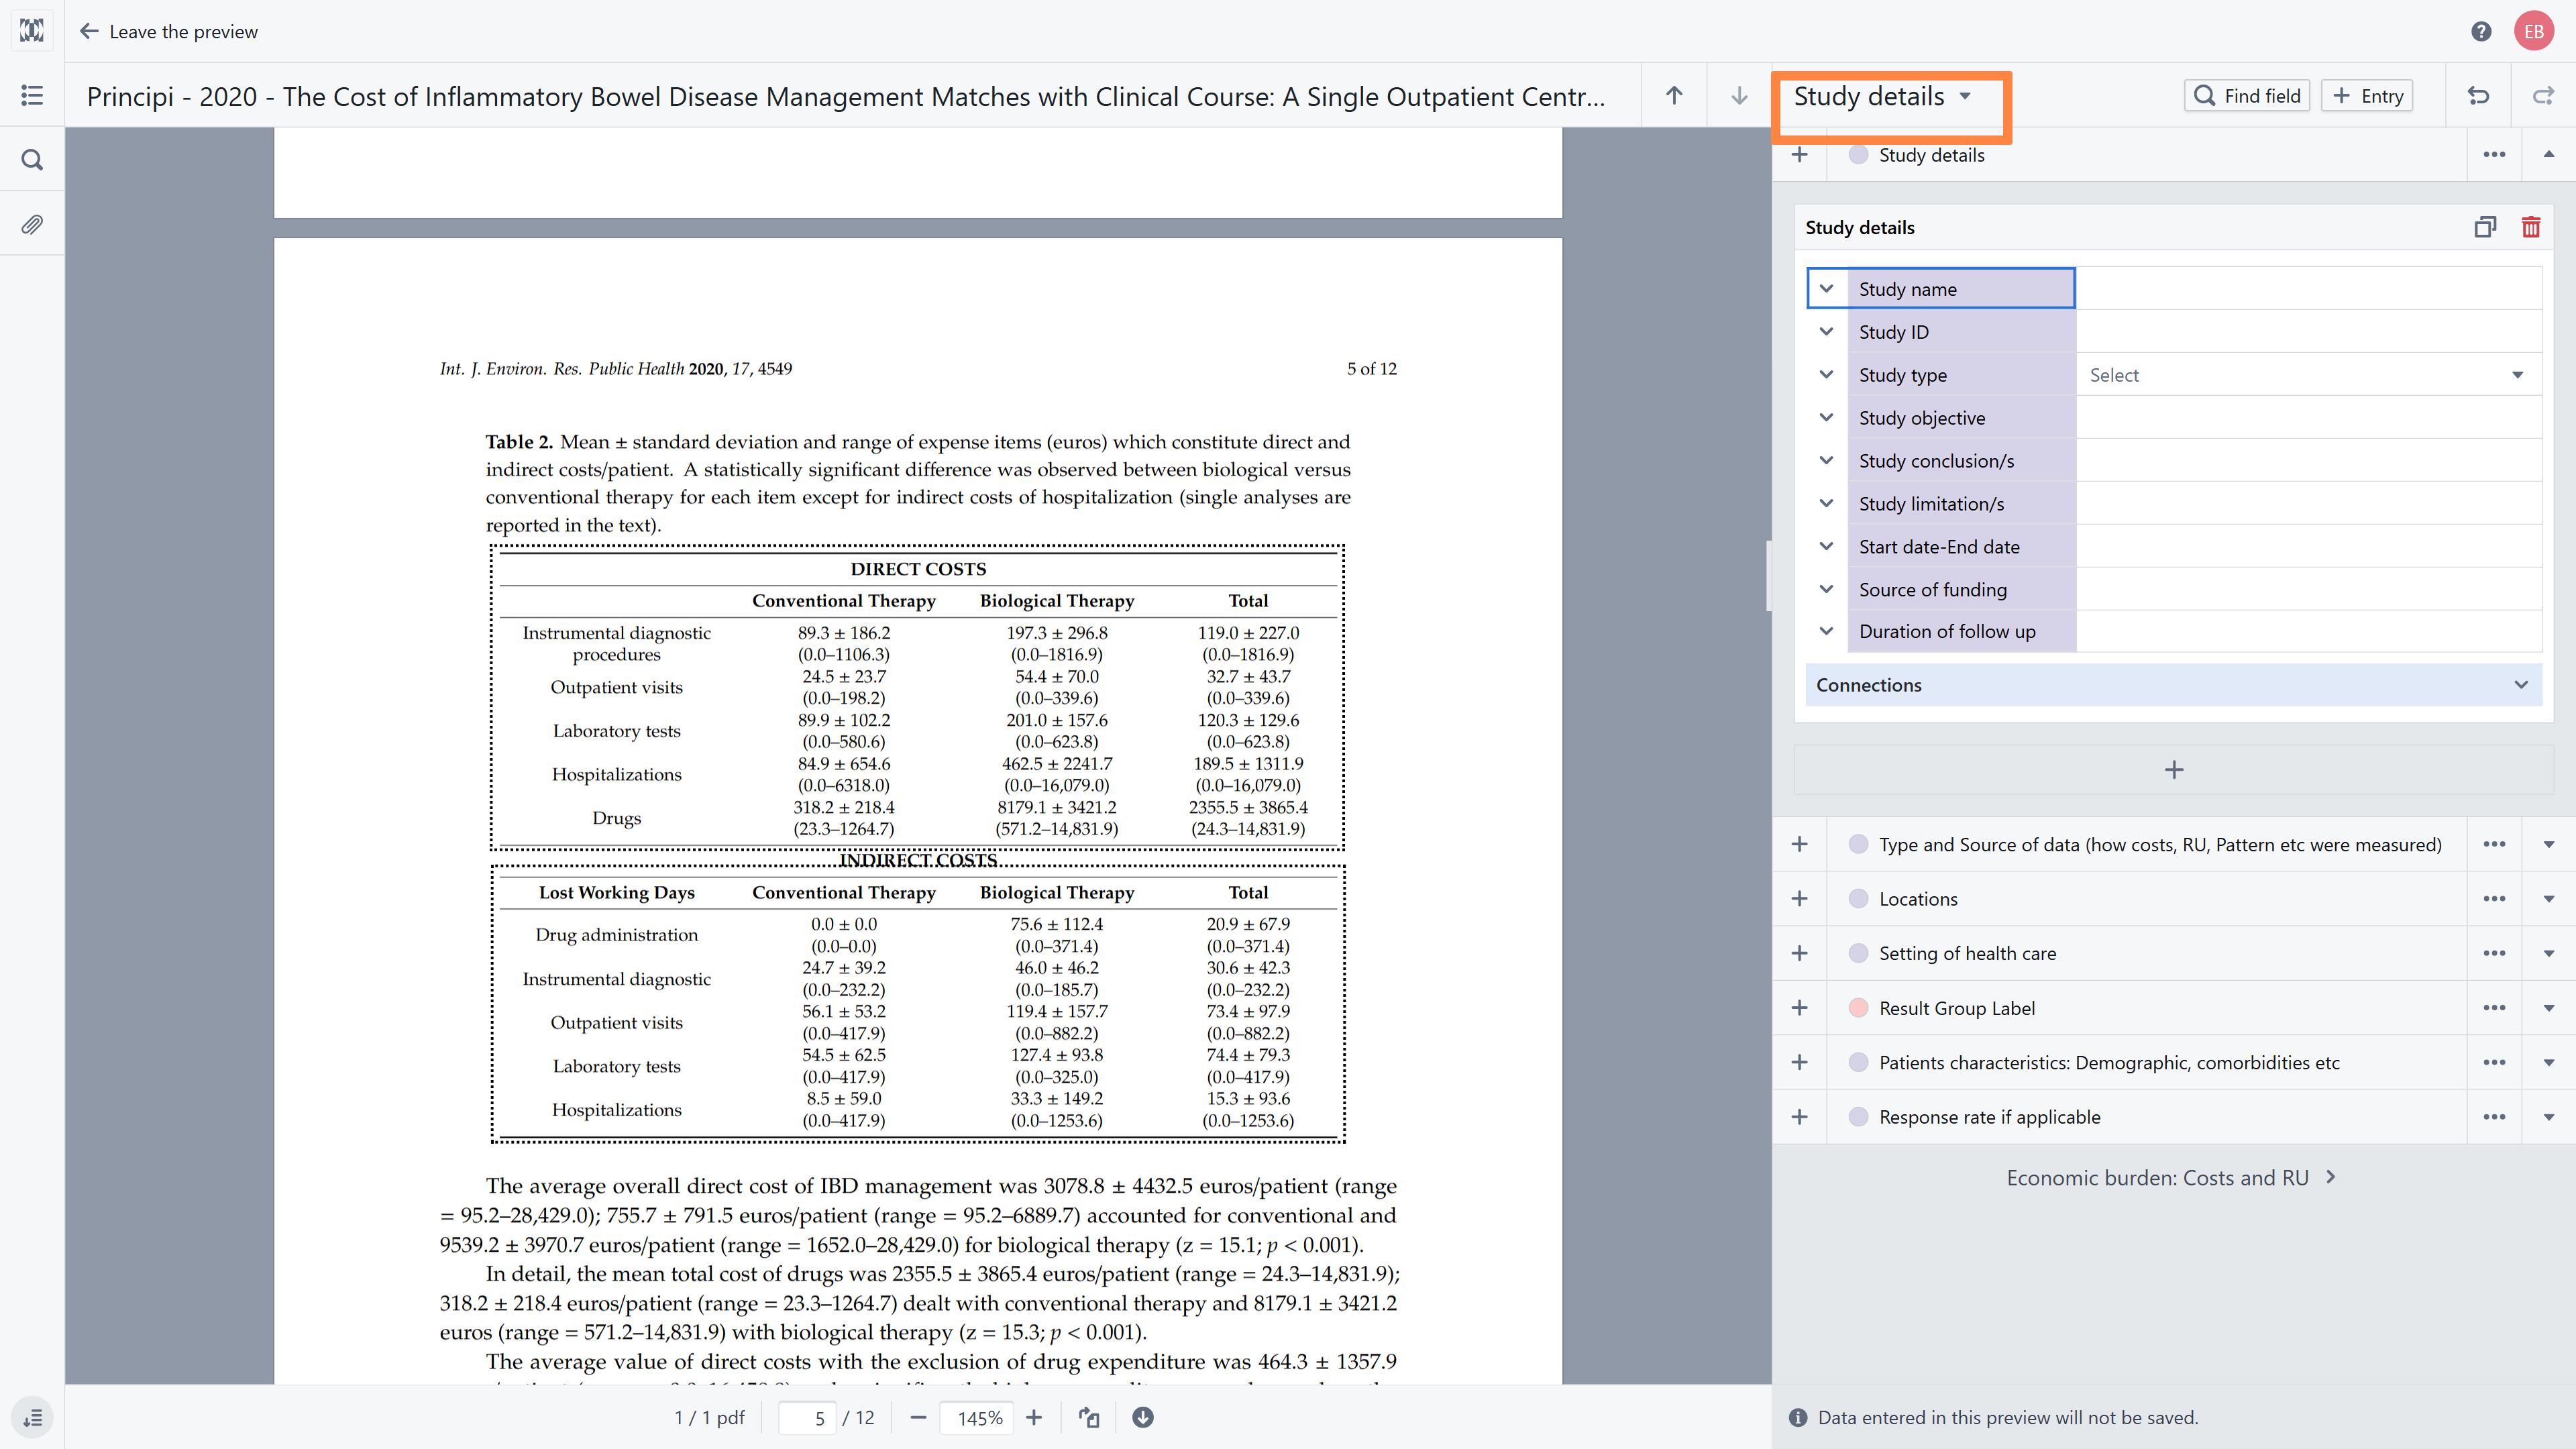
Task: Expand the Setting of health care section
Action: point(2549,953)
